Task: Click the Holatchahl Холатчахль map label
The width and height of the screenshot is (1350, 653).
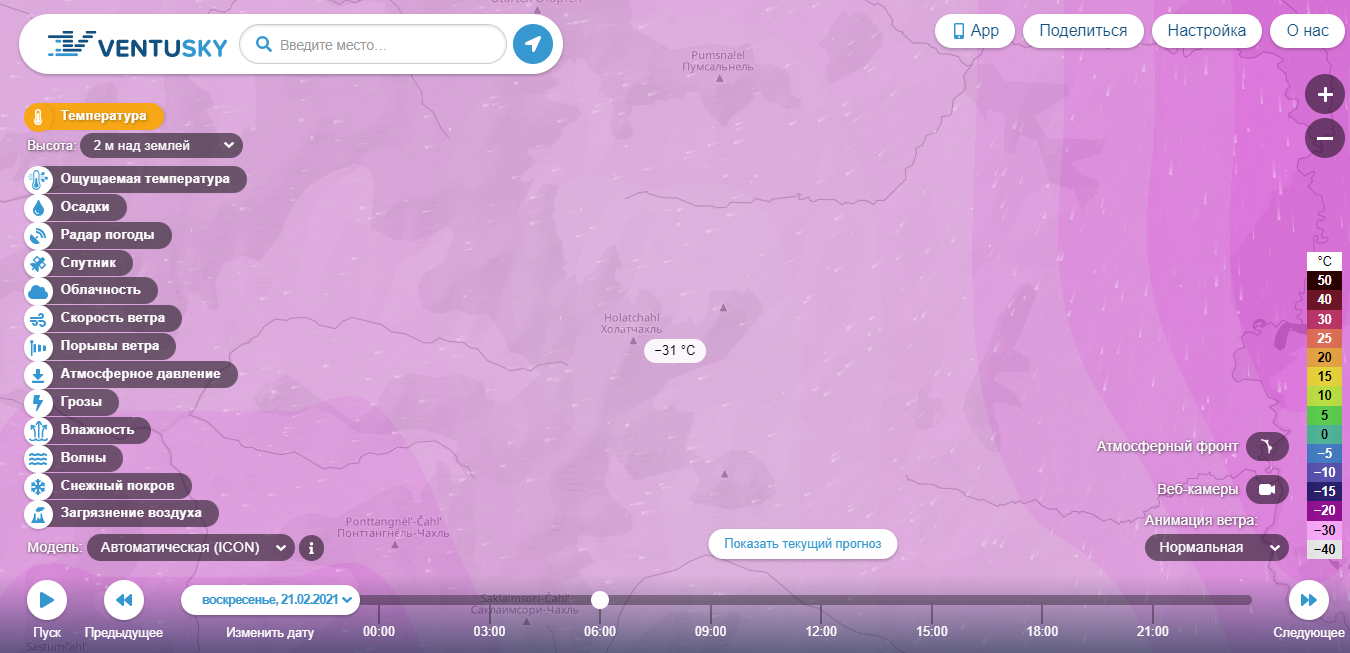Action: click(x=631, y=323)
